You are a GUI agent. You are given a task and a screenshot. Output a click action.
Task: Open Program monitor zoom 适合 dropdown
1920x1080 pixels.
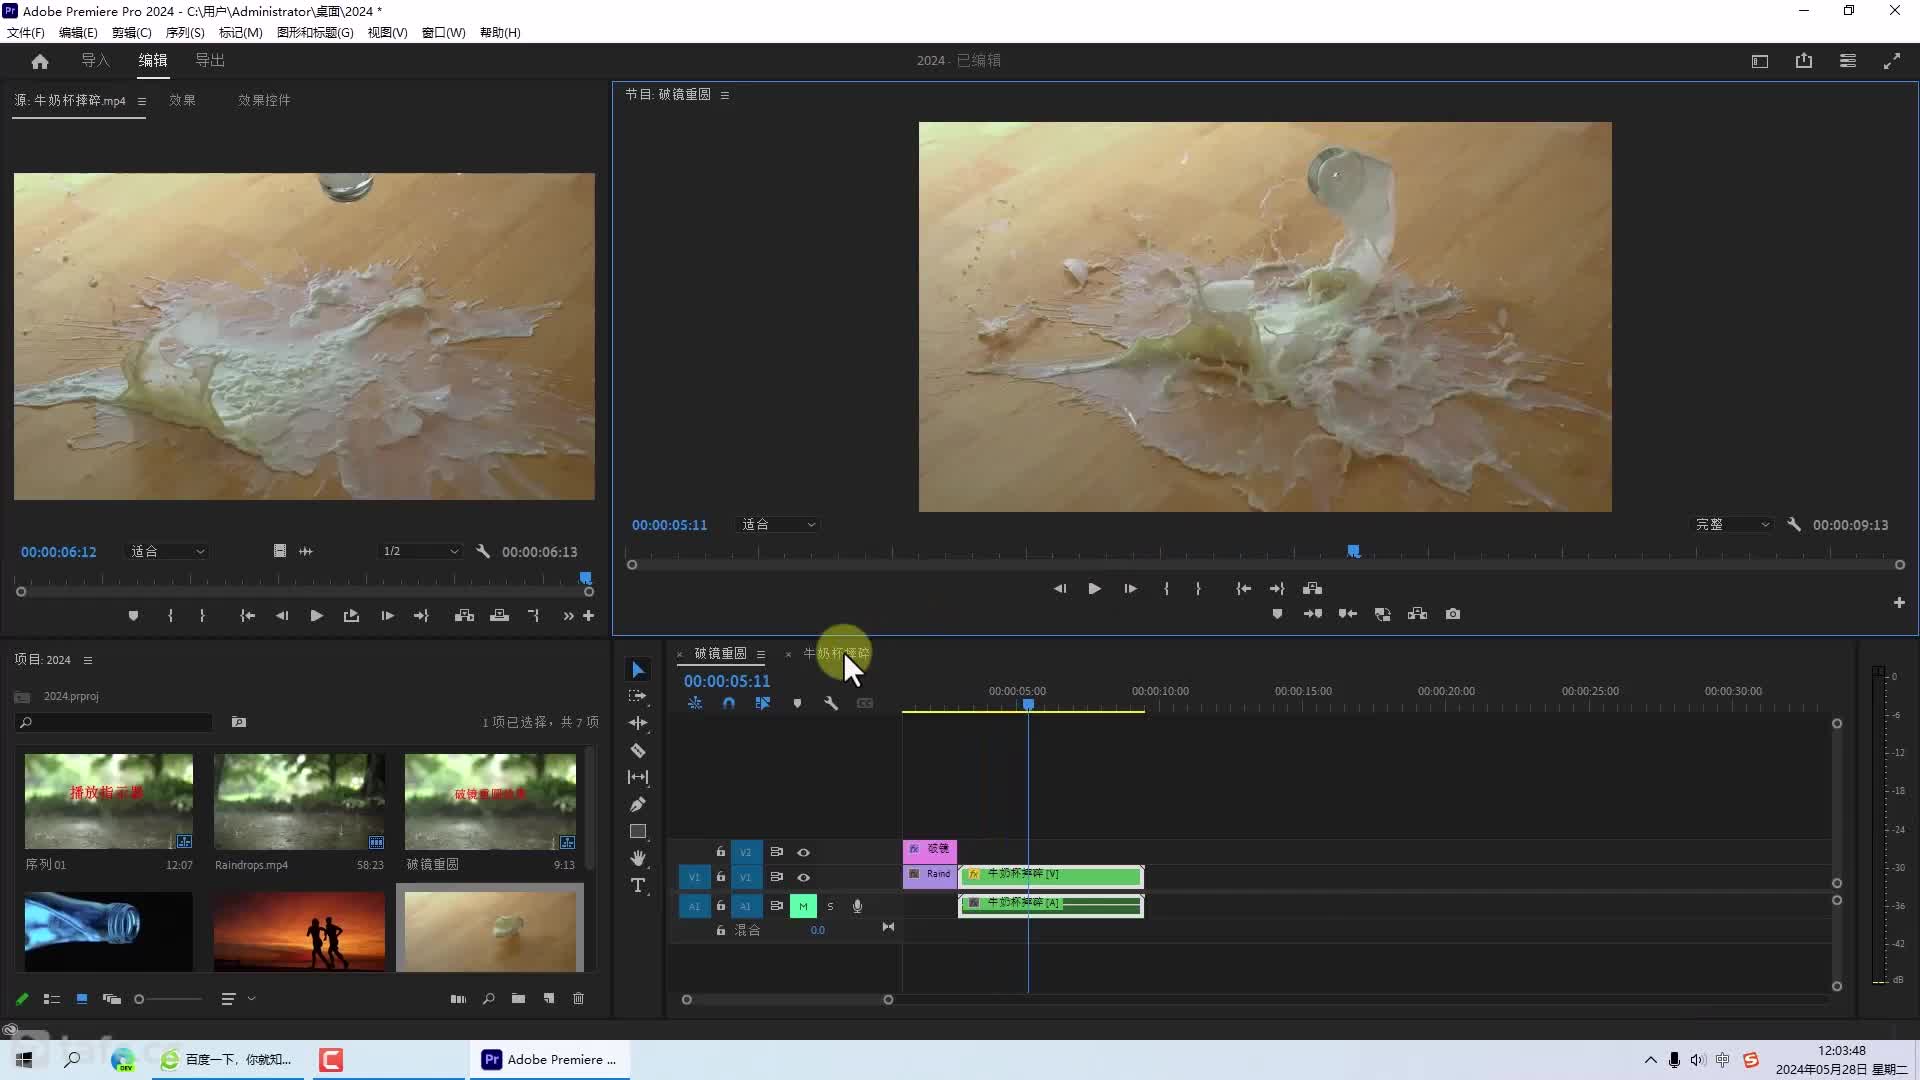[778, 524]
